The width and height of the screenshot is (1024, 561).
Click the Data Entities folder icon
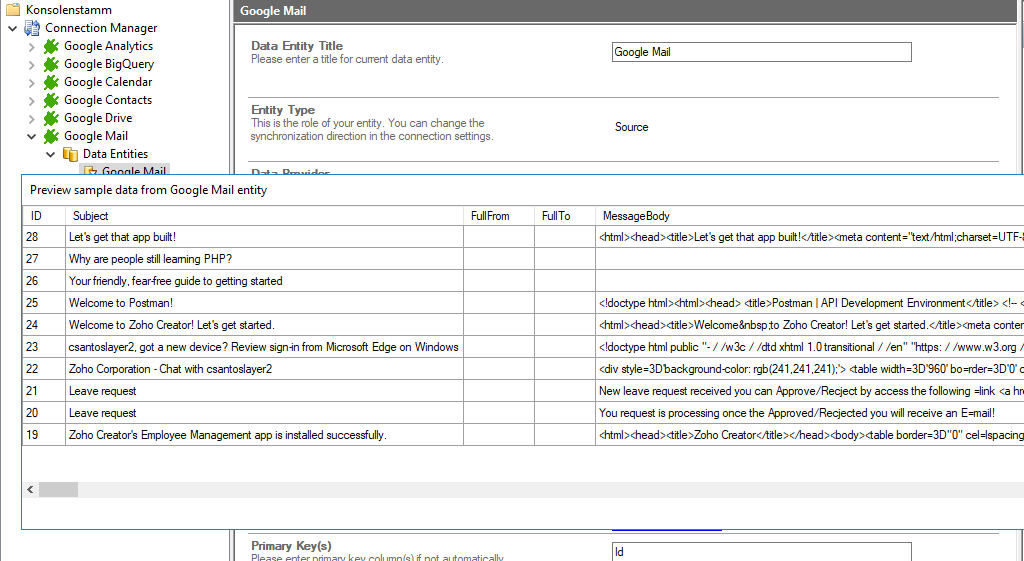point(70,154)
